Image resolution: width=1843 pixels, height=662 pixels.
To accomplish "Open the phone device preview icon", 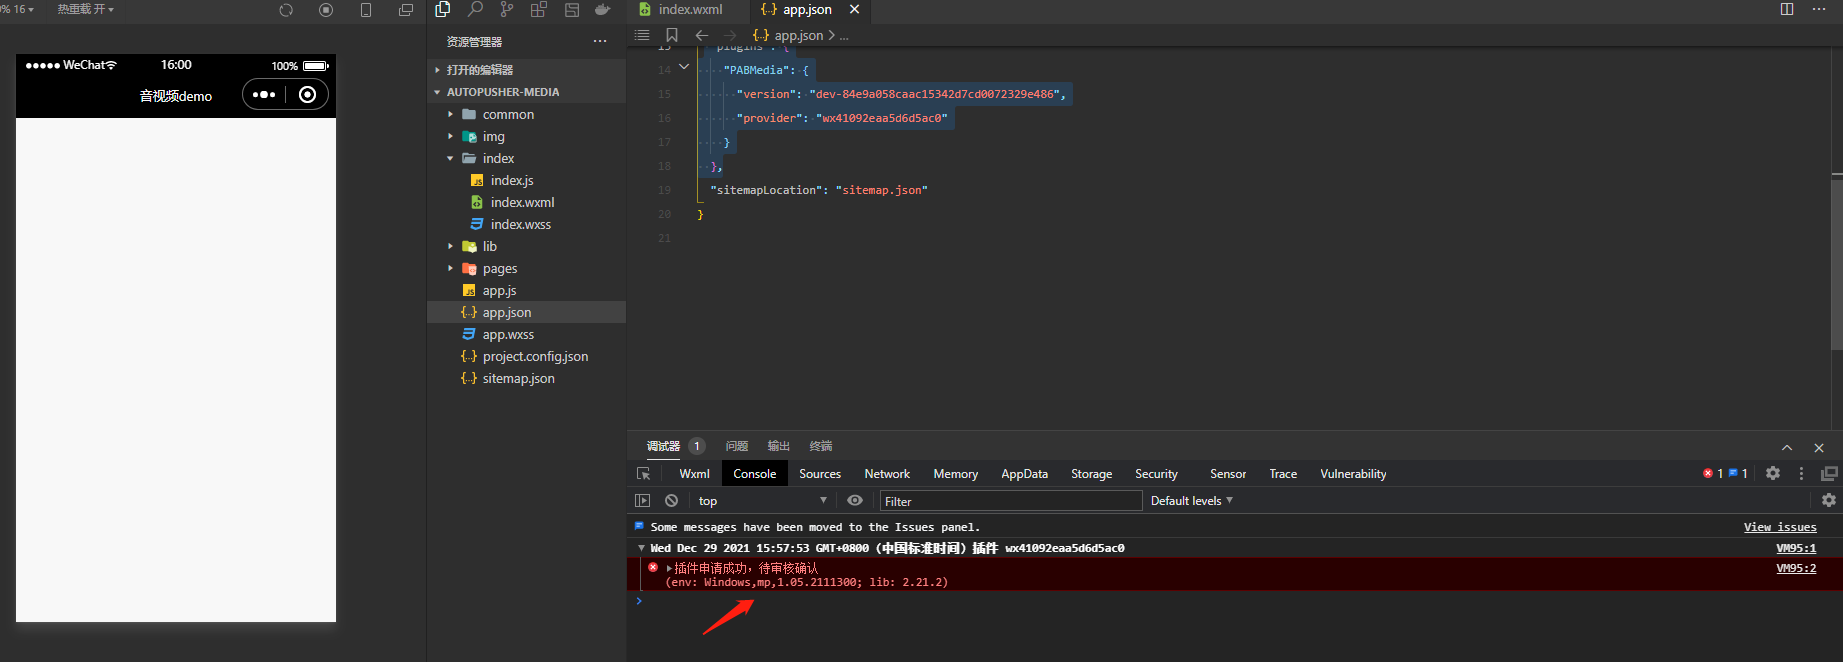I will pos(366,10).
